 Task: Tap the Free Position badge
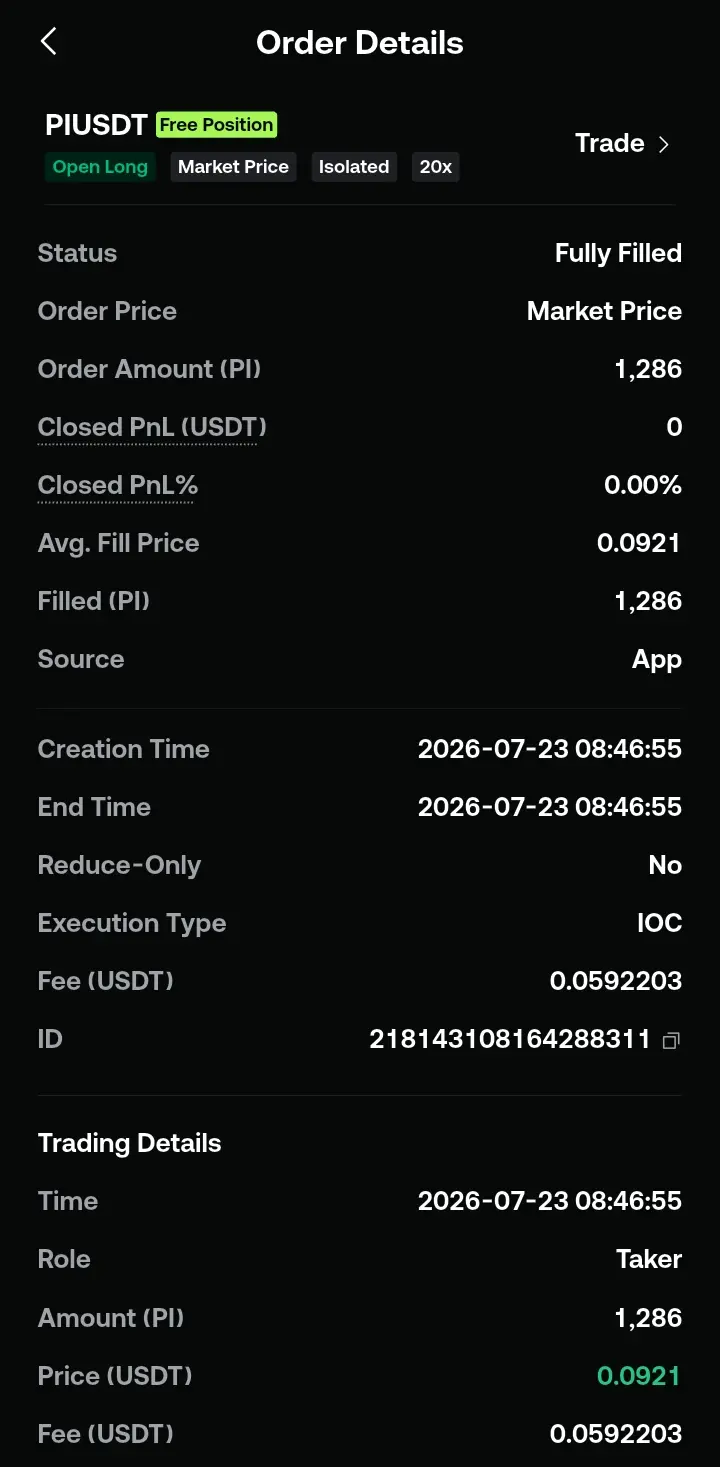point(217,125)
